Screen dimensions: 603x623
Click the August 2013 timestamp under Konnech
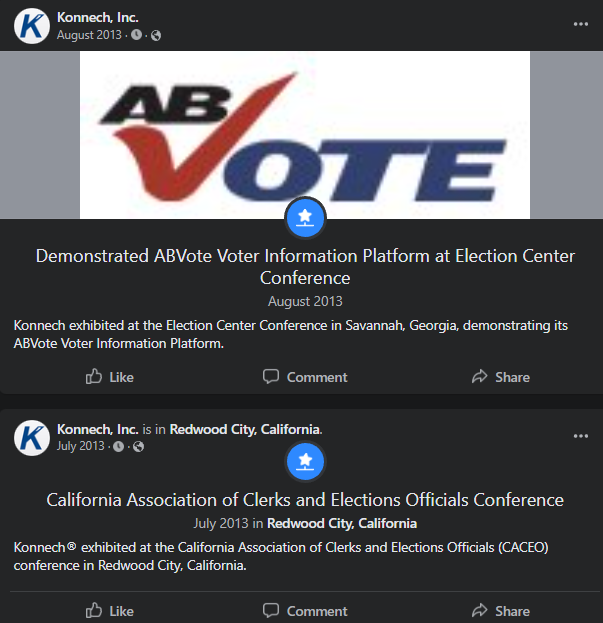tap(89, 35)
